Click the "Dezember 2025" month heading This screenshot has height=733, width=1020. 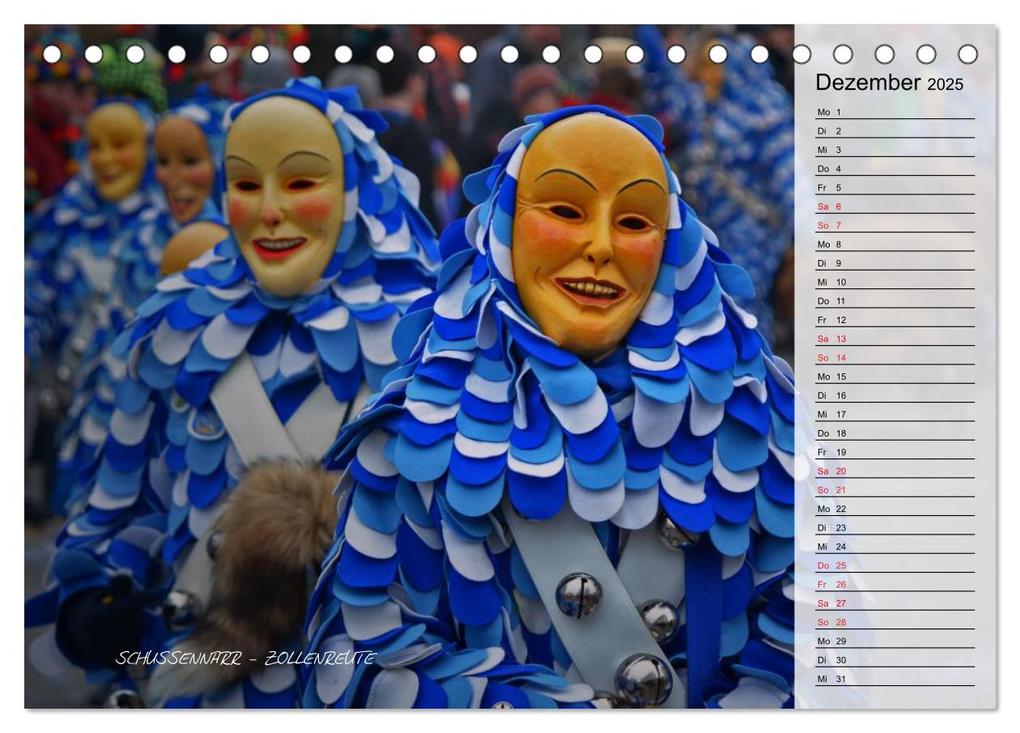888,83
